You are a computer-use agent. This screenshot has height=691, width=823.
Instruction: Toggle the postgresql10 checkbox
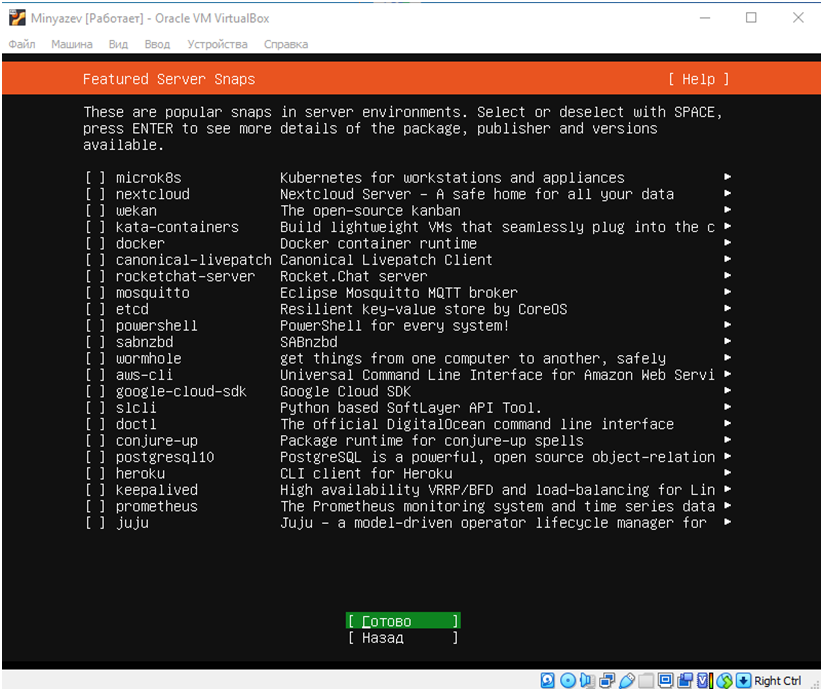click(96, 457)
